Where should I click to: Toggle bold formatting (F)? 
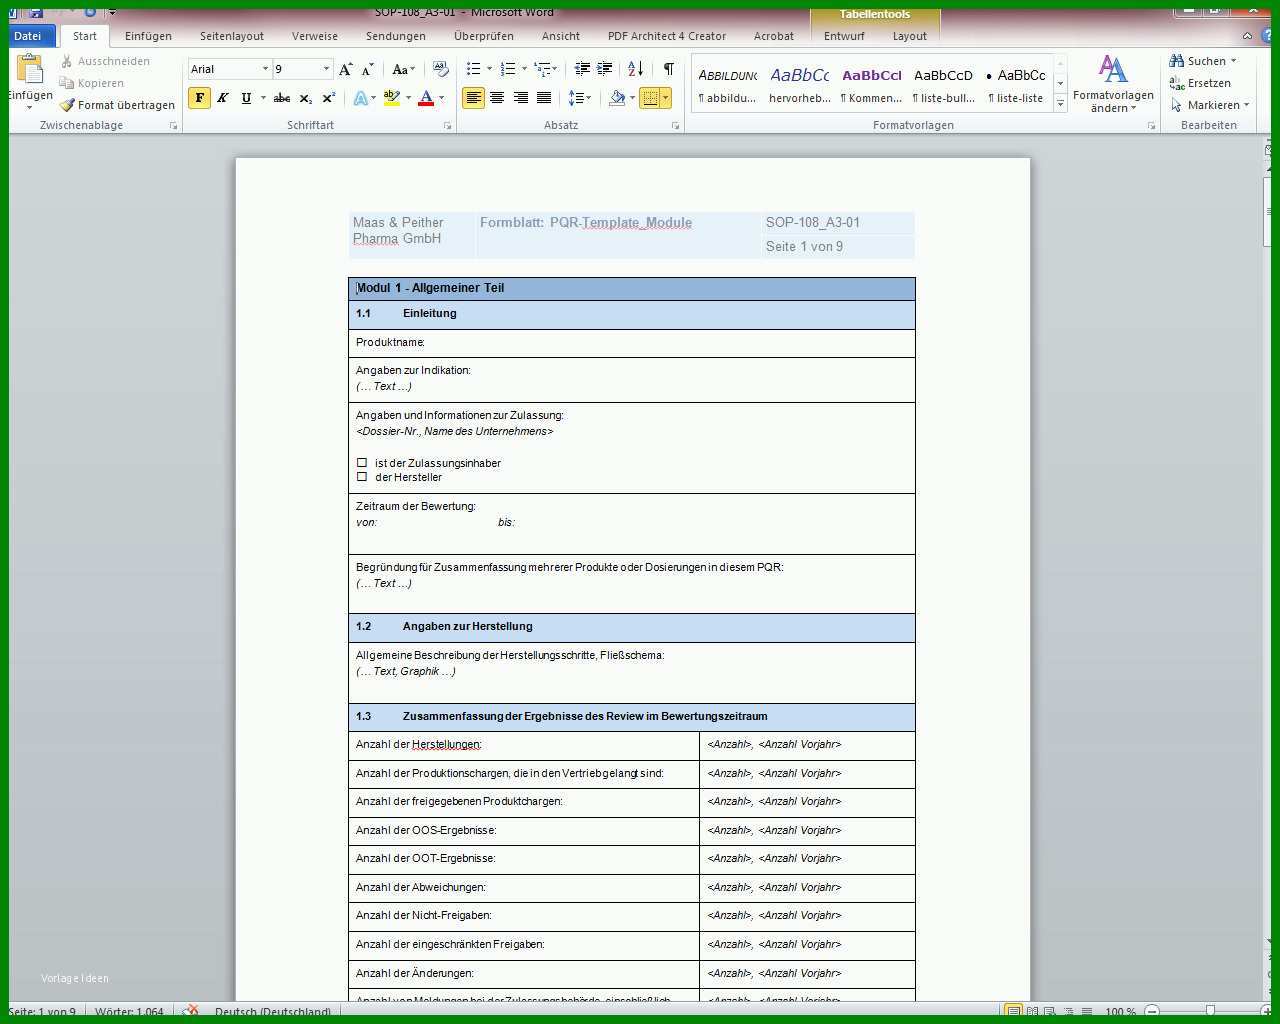click(x=200, y=97)
